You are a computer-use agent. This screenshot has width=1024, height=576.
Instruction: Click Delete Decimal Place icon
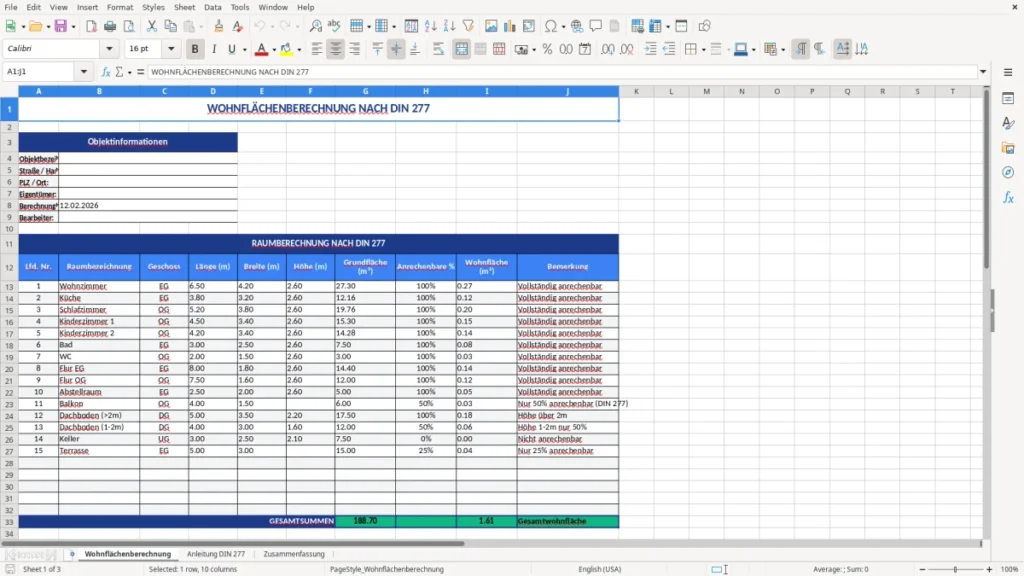pos(627,49)
